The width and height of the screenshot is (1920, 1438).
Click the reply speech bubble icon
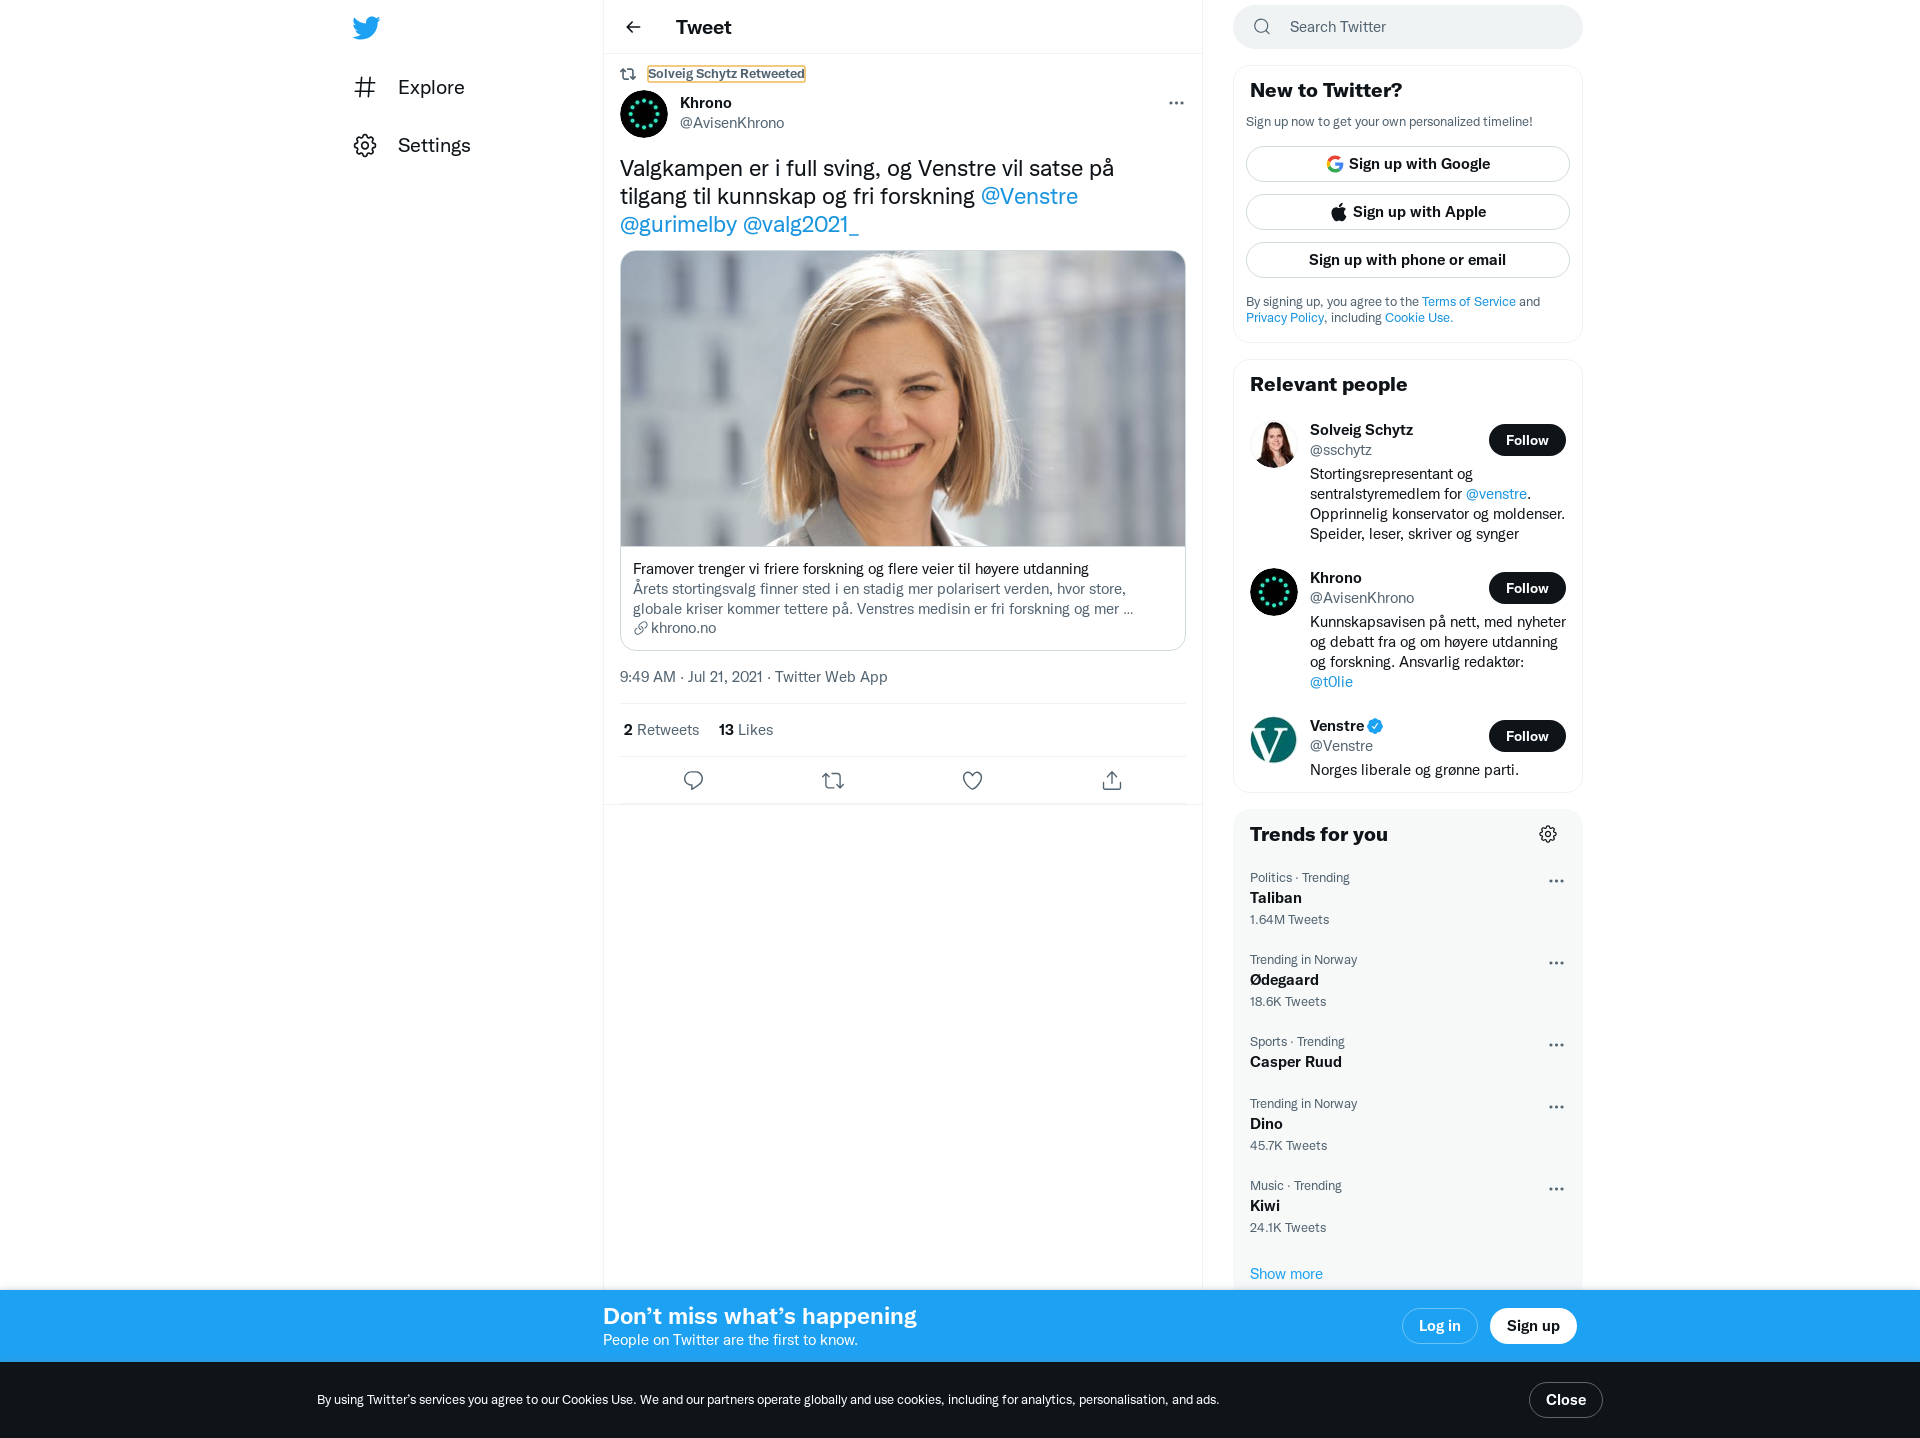point(693,780)
